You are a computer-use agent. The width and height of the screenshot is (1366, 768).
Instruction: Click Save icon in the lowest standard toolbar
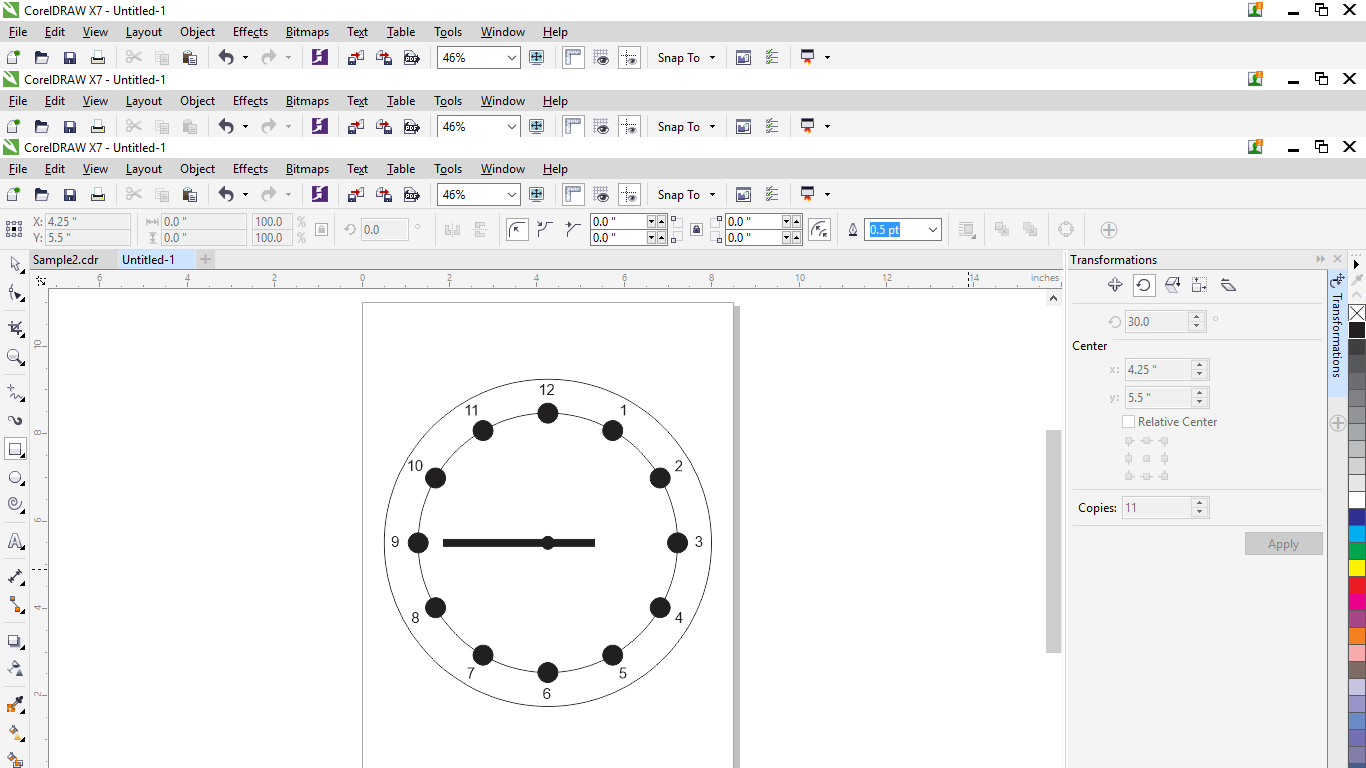coord(70,195)
